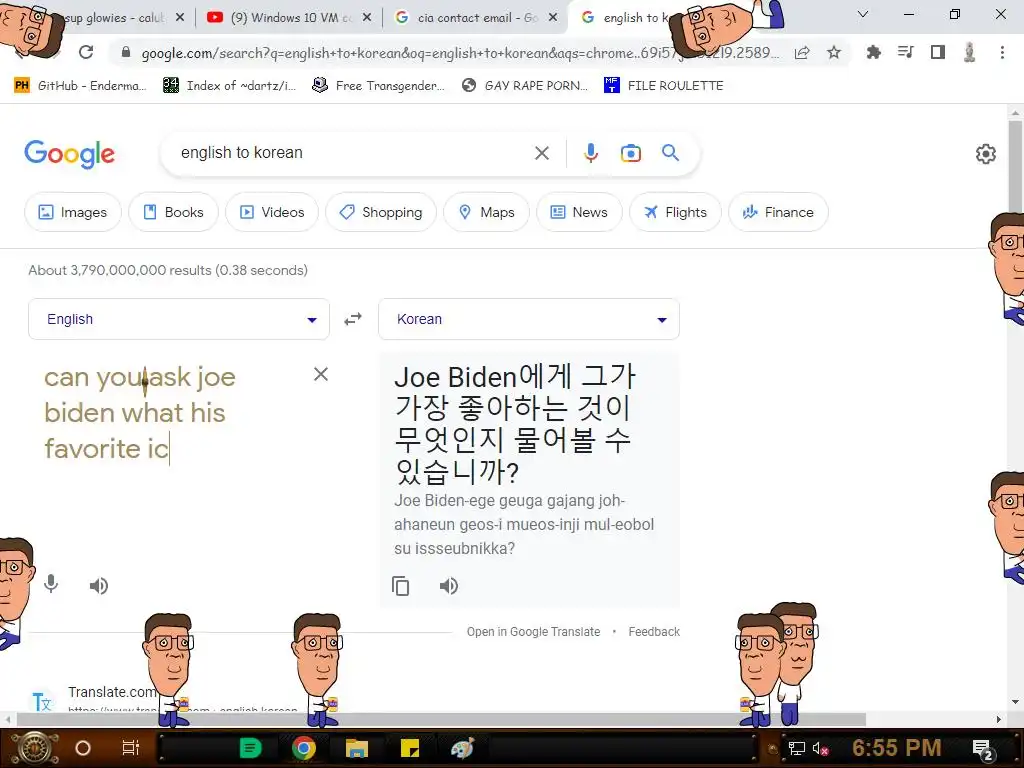Start voice search with microphone icon
Image resolution: width=1024 pixels, height=768 pixels.
click(x=590, y=153)
